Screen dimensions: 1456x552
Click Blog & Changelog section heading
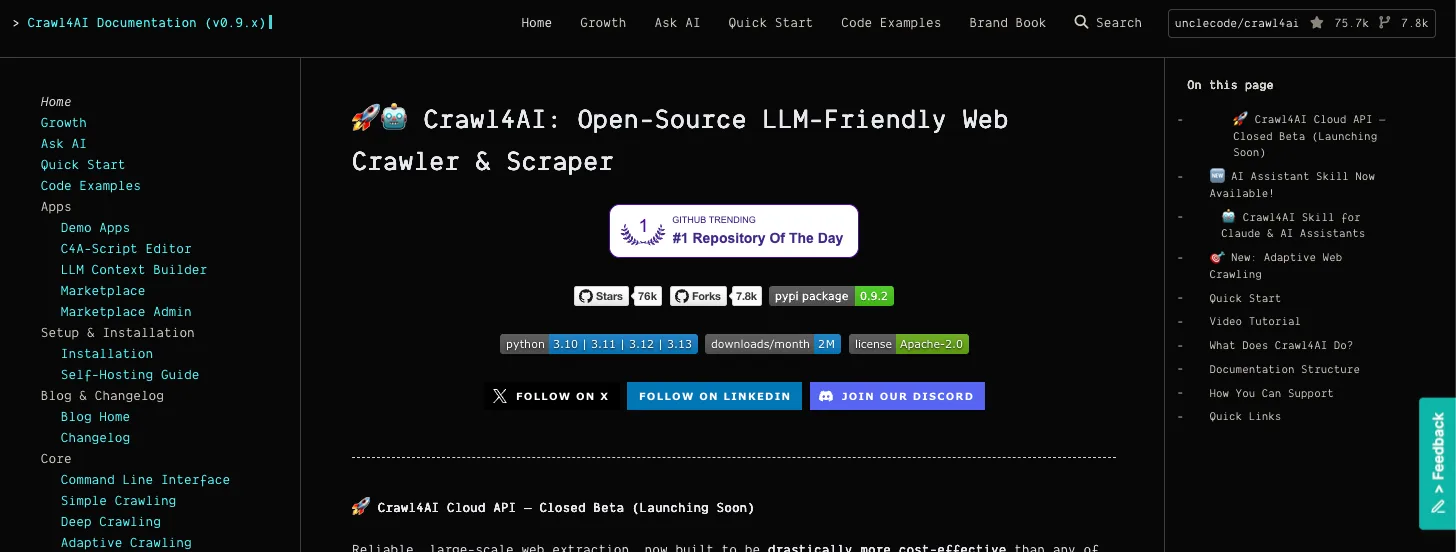pos(102,396)
